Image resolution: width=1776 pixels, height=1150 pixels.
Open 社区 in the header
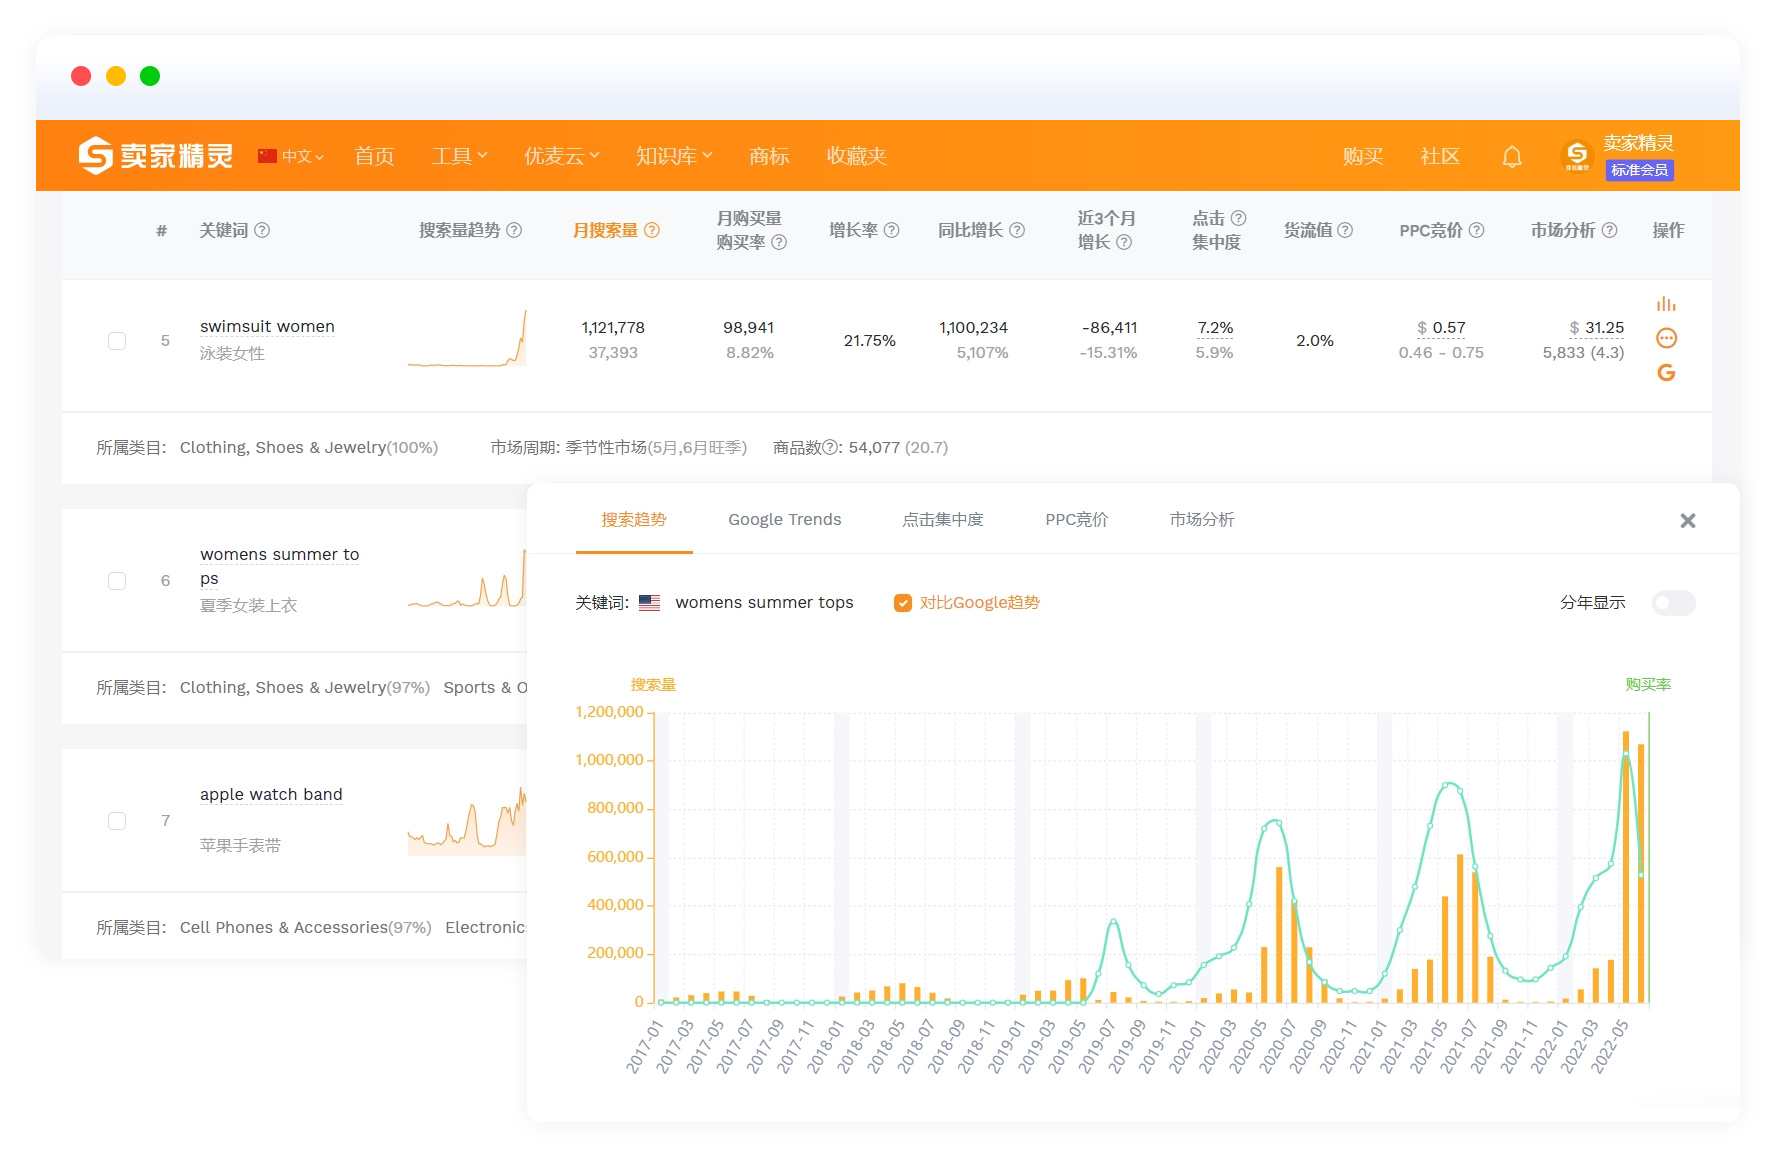(x=1440, y=156)
